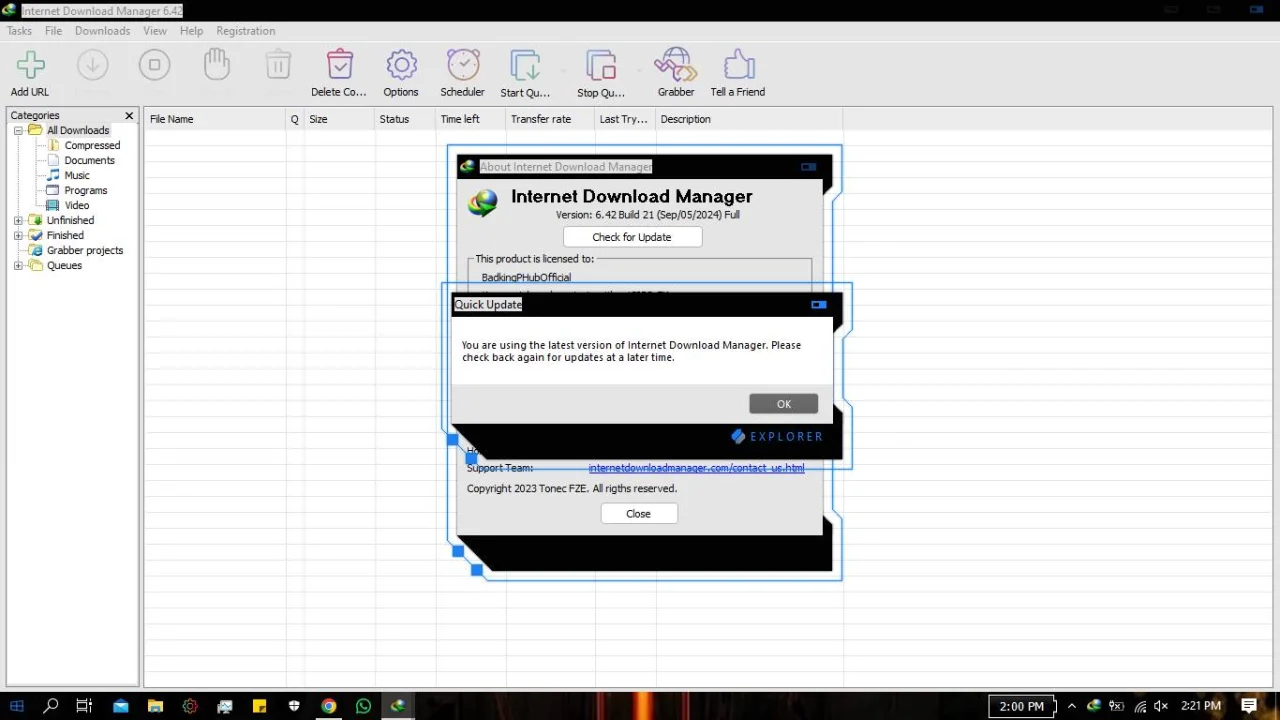Screen dimensions: 1280x720
Task: Select the Video category
Action: (x=77, y=206)
